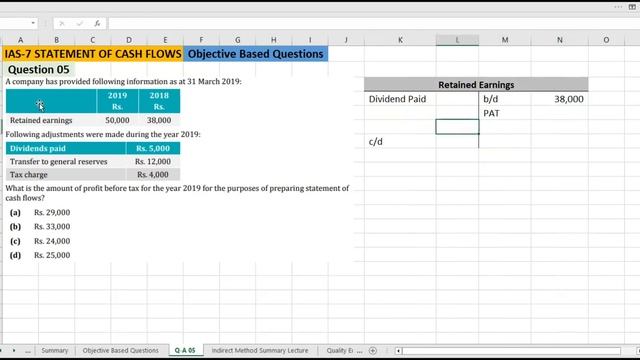This screenshot has height=360, width=640.
Task: Click the 'Rs. 4,000' tax value
Action: point(153,175)
